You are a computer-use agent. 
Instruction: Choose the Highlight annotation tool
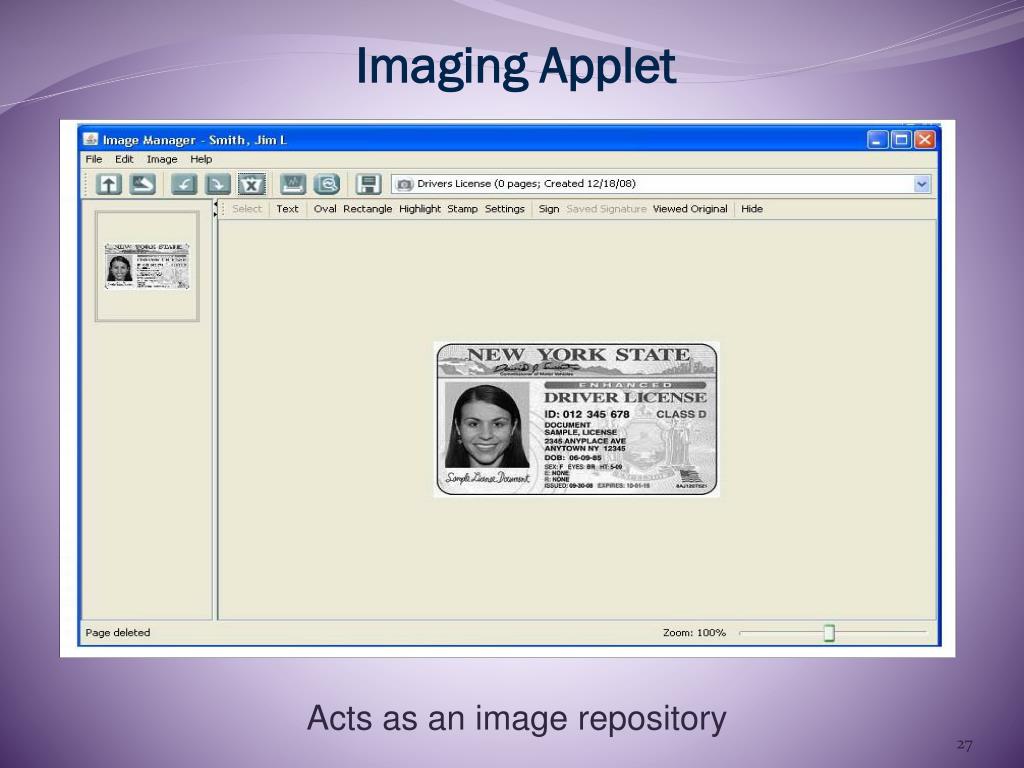pyautogui.click(x=420, y=209)
